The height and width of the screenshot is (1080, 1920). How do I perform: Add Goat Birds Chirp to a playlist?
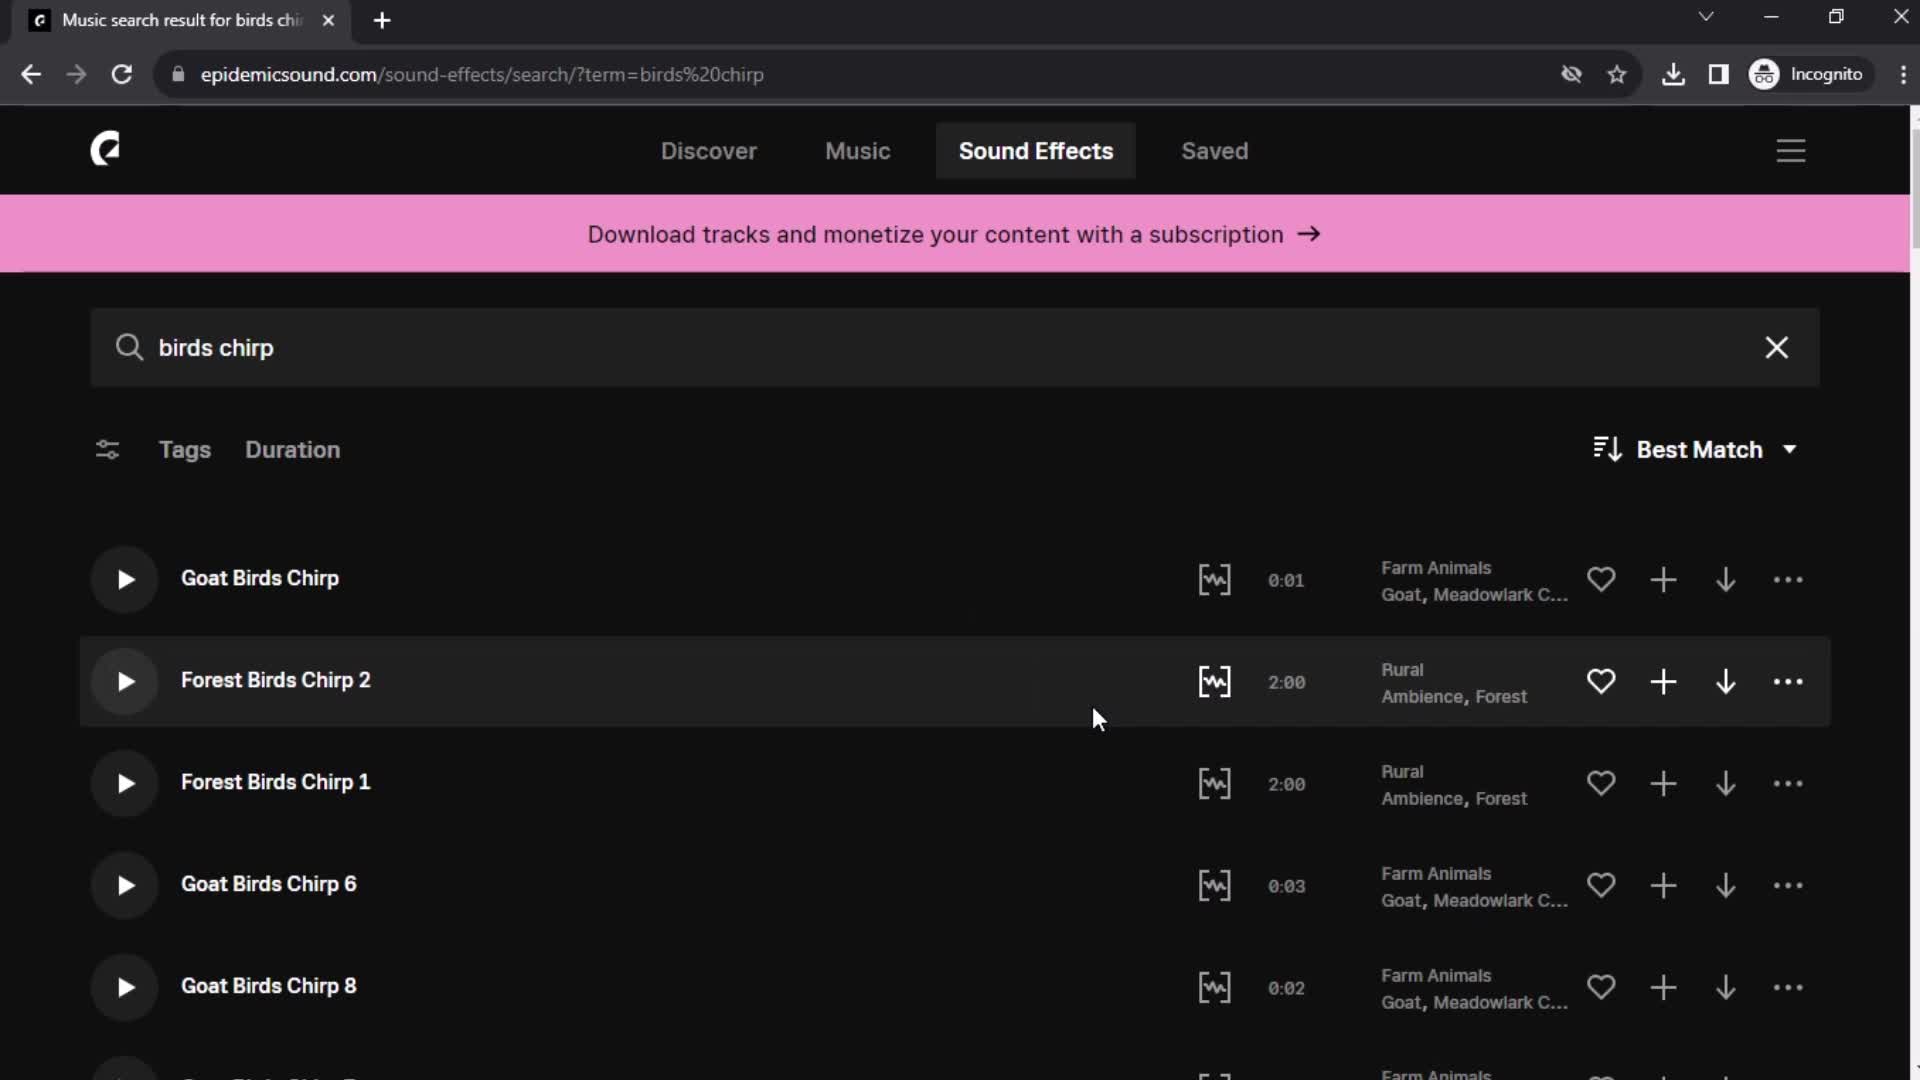tap(1663, 579)
